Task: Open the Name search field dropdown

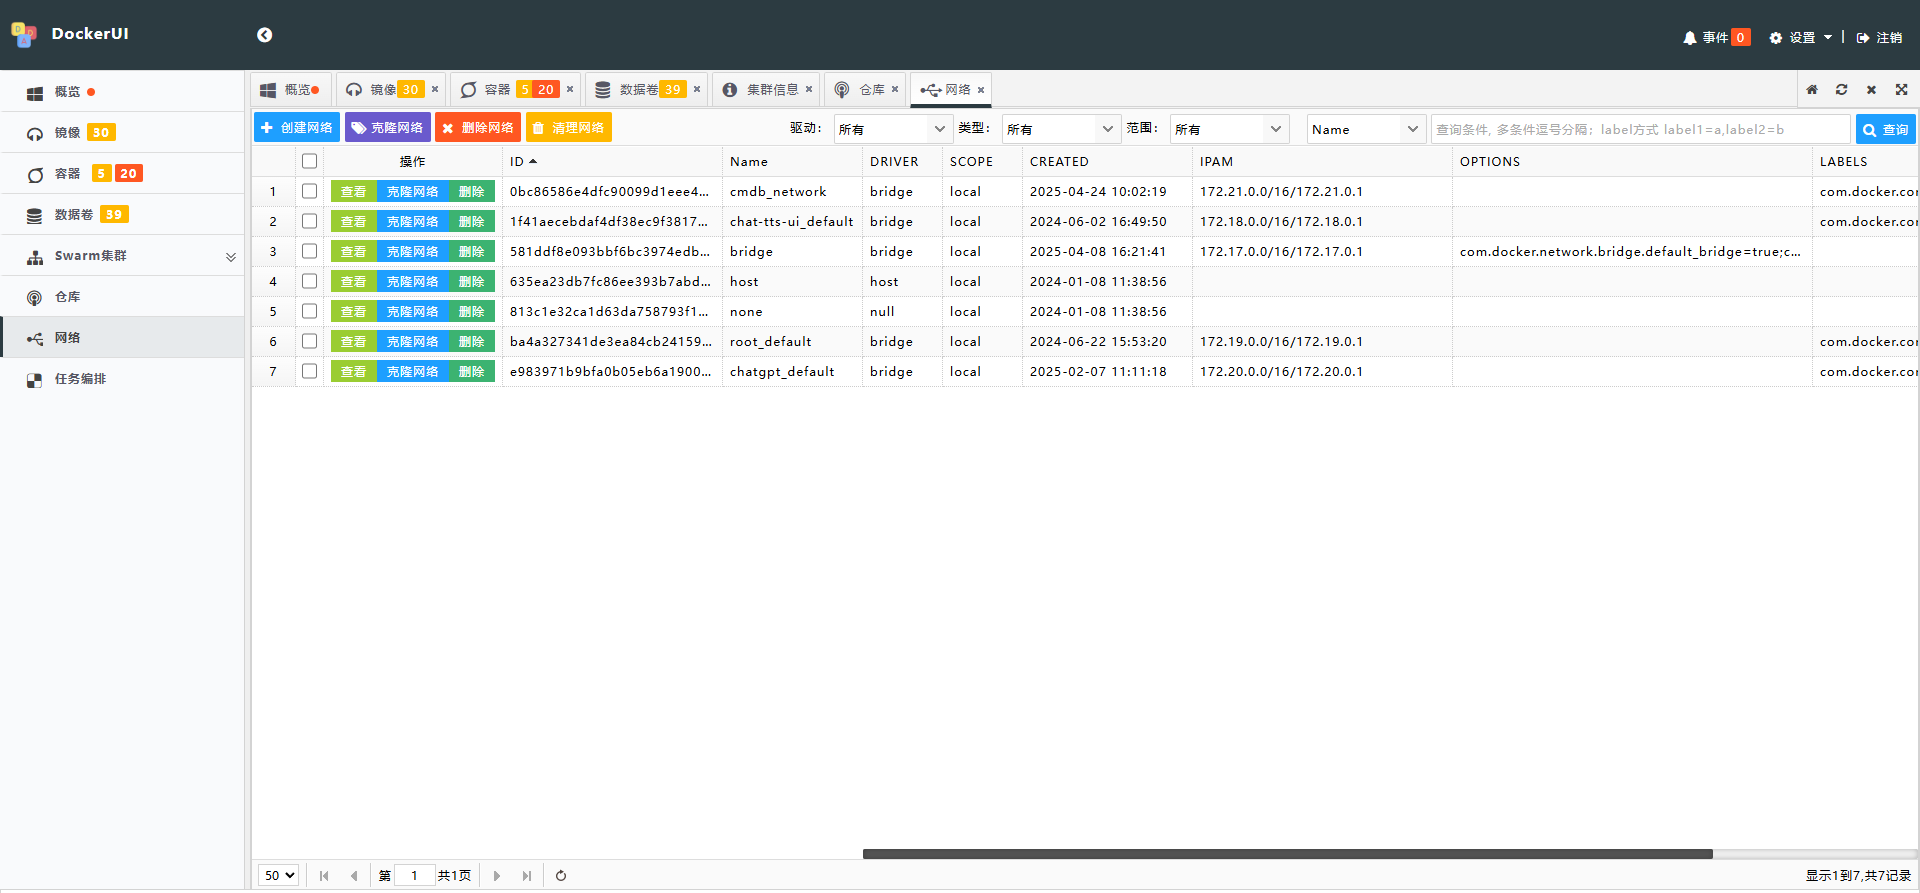Action: [1365, 129]
